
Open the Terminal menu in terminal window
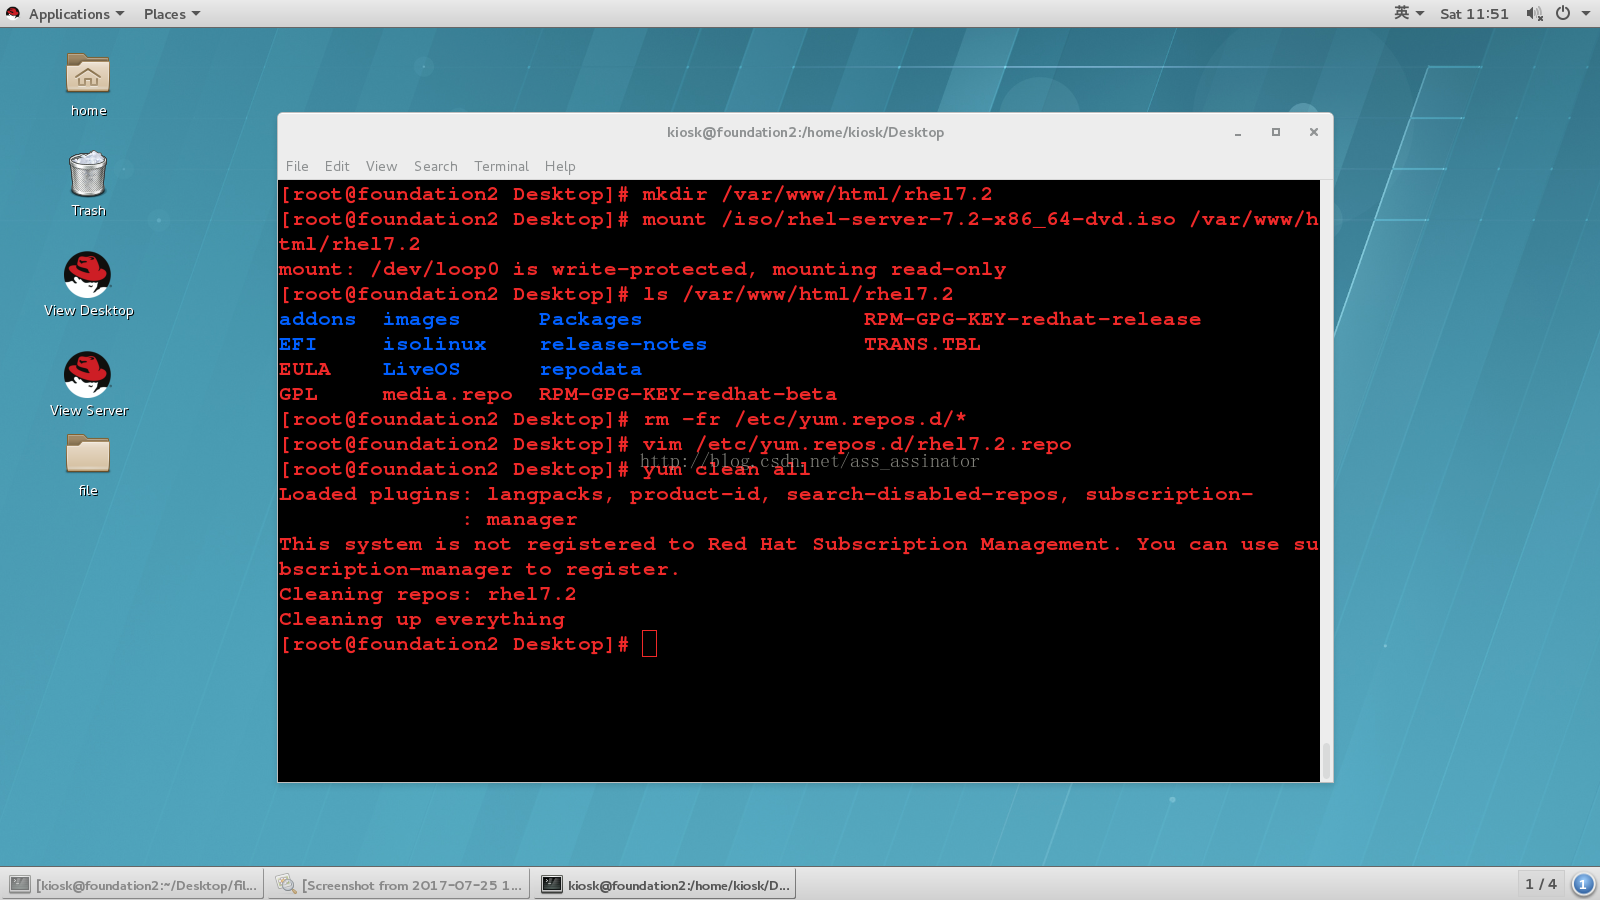coord(501,166)
